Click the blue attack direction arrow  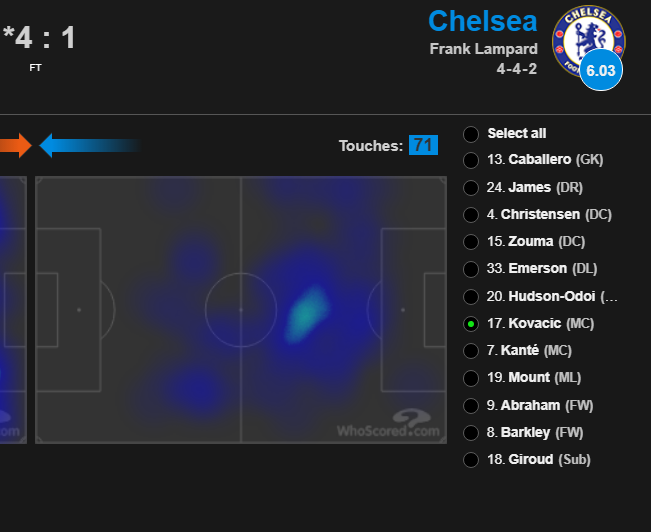(89, 146)
